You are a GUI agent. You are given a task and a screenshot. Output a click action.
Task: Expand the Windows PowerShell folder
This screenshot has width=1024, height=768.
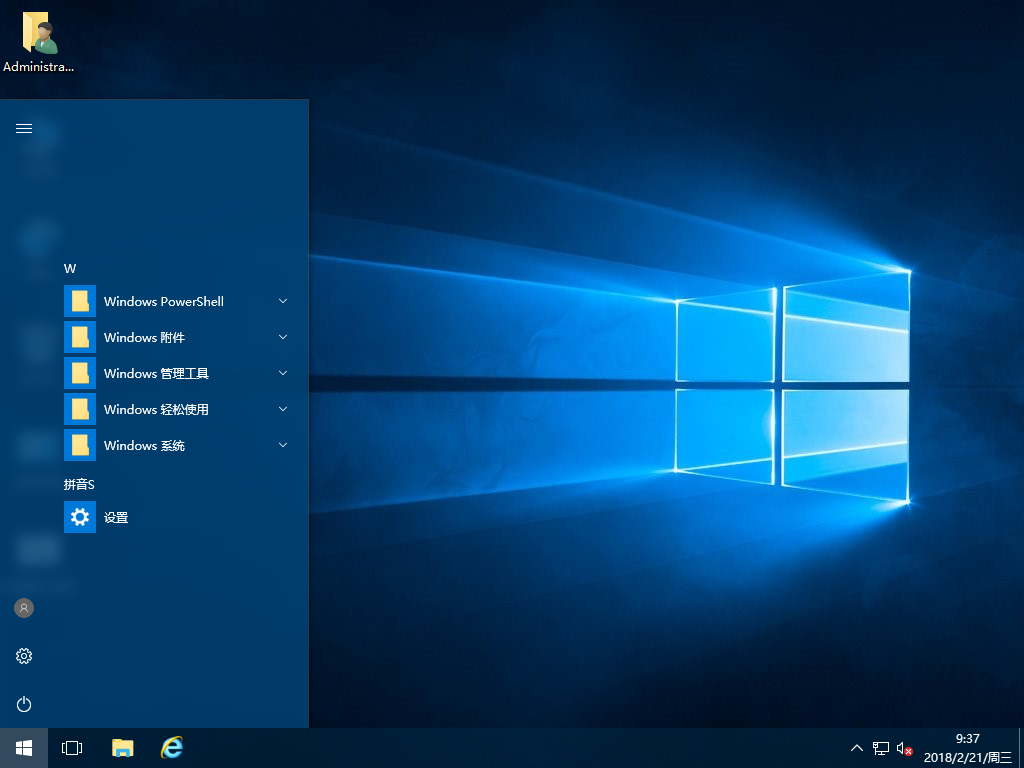pyautogui.click(x=282, y=301)
